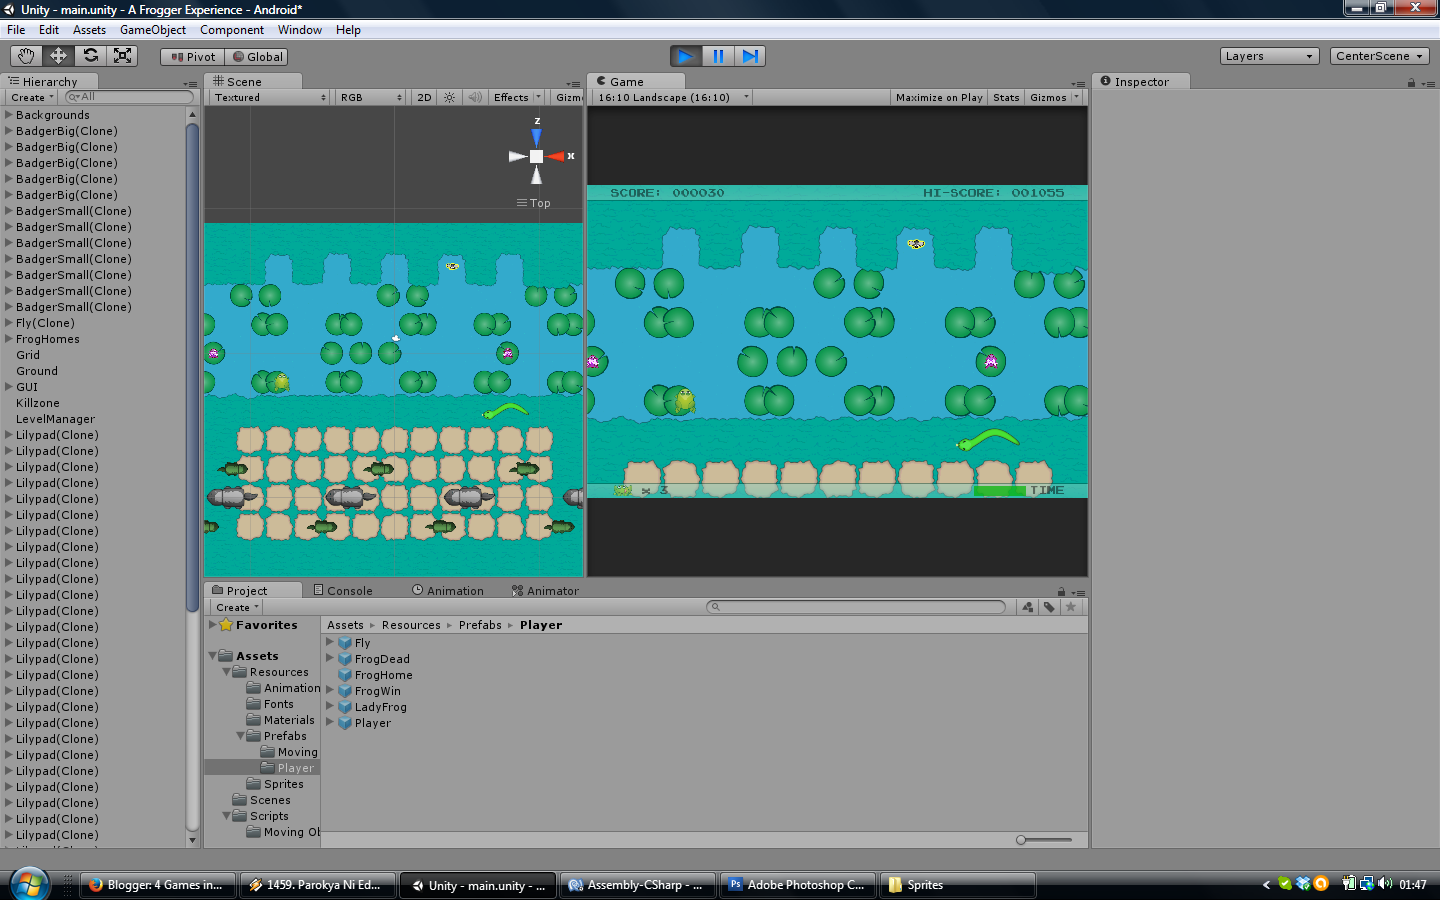Image resolution: width=1440 pixels, height=900 pixels.
Task: Toggle 2D scene view mode
Action: [x=424, y=97]
